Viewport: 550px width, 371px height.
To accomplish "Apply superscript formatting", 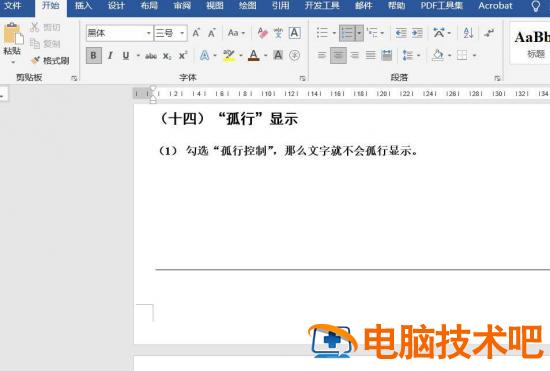I will 183,56.
